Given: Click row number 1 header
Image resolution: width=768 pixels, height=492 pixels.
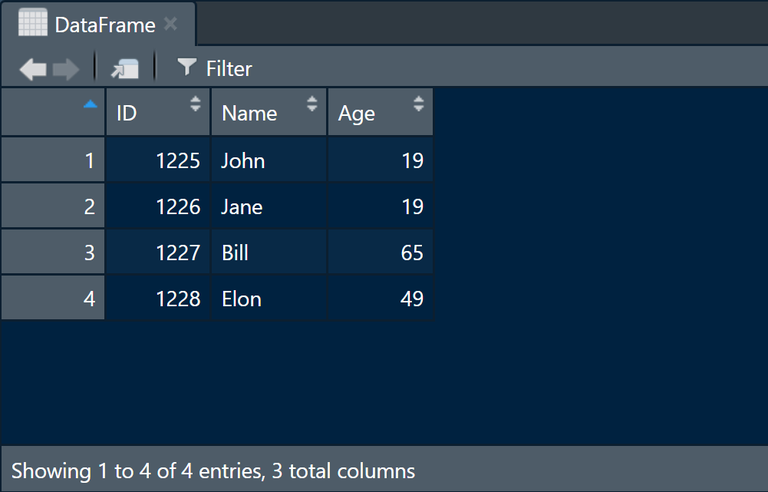Looking at the screenshot, I should tap(53, 160).
